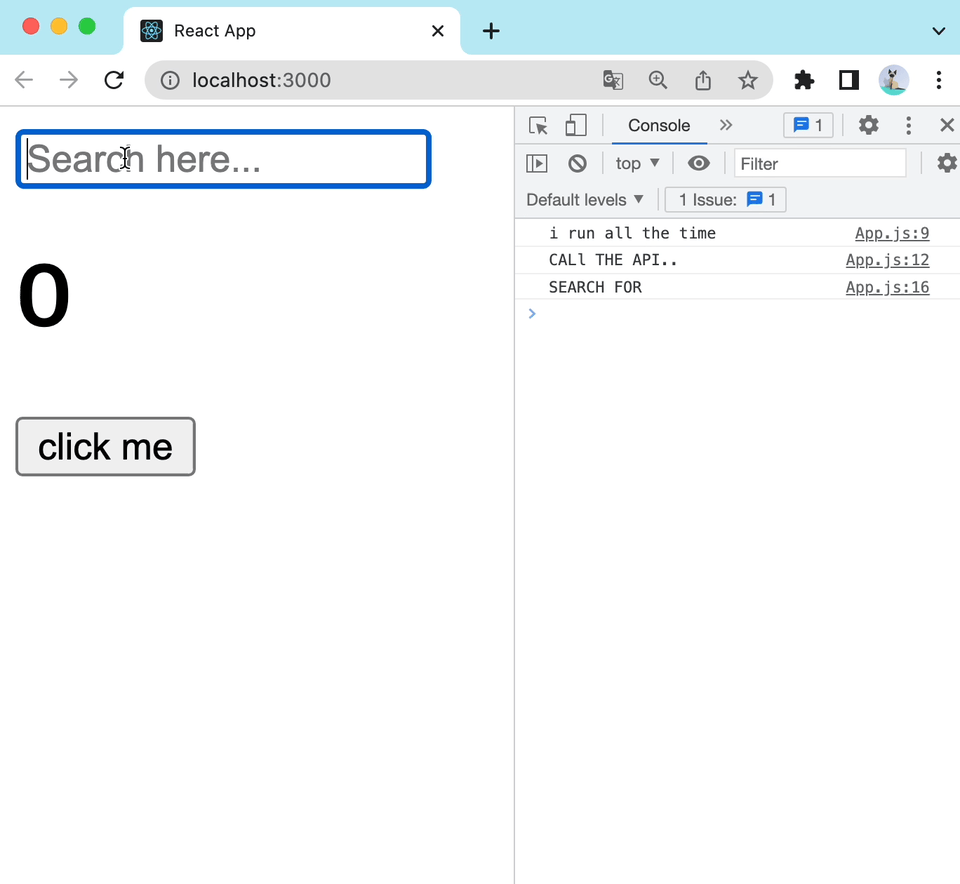Select the React App tab
Viewport: 960px width, 884px height.
(291, 31)
